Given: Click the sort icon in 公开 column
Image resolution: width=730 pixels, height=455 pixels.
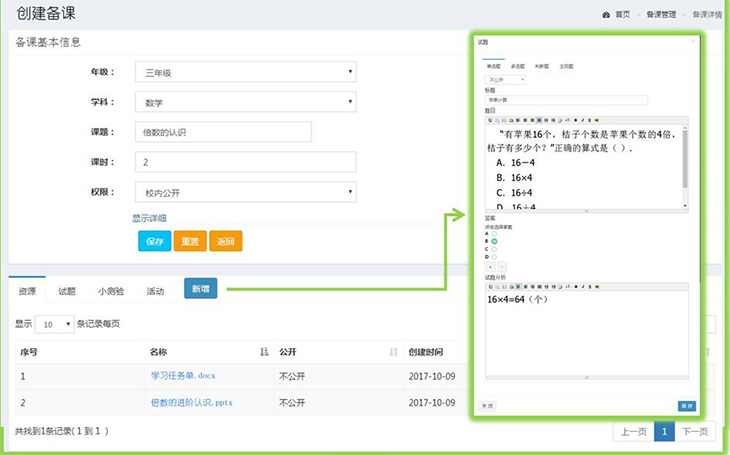Looking at the screenshot, I should 393,352.
